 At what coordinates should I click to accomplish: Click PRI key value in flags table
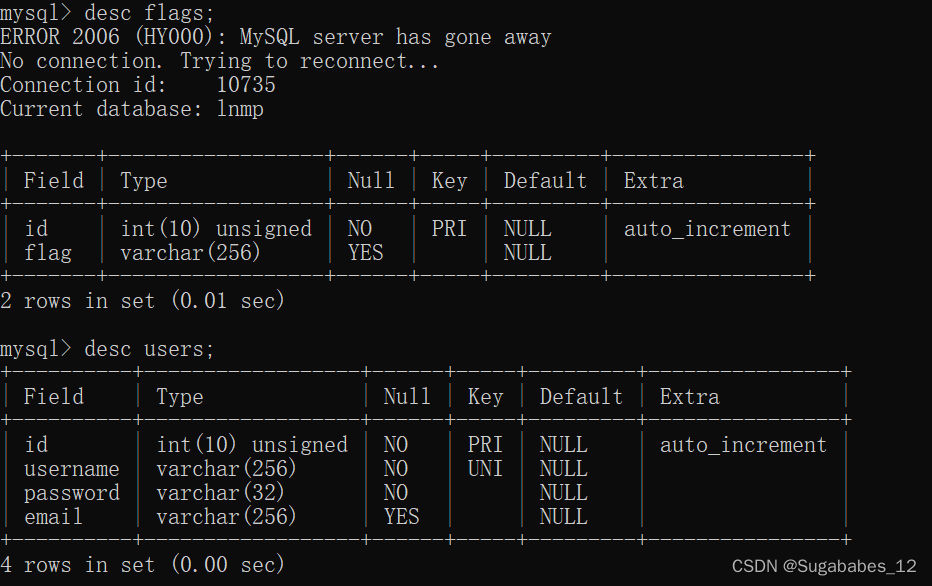point(449,228)
